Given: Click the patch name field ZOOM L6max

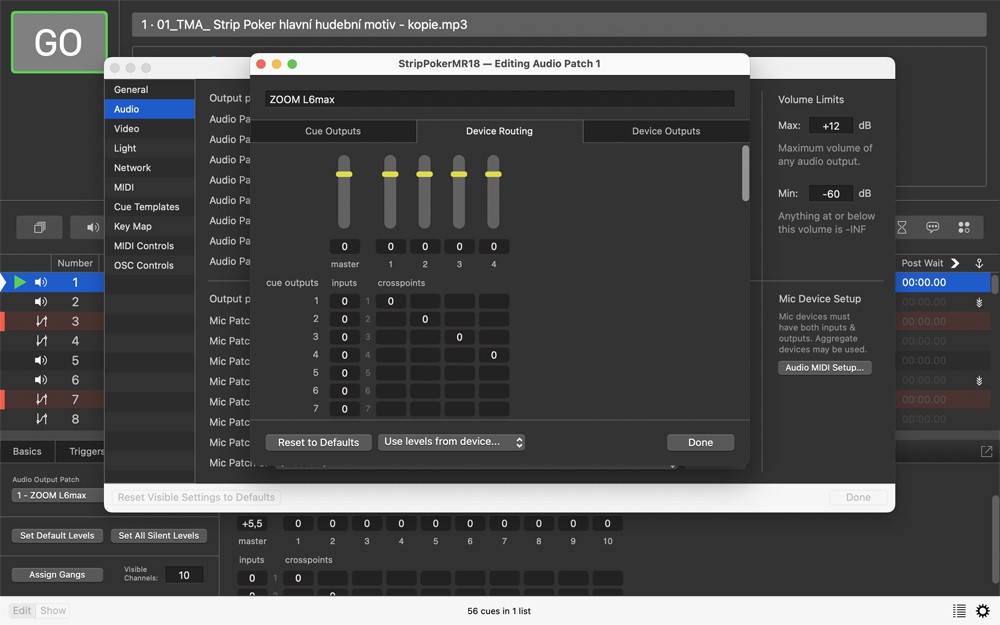Looking at the screenshot, I should pyautogui.click(x=500, y=99).
